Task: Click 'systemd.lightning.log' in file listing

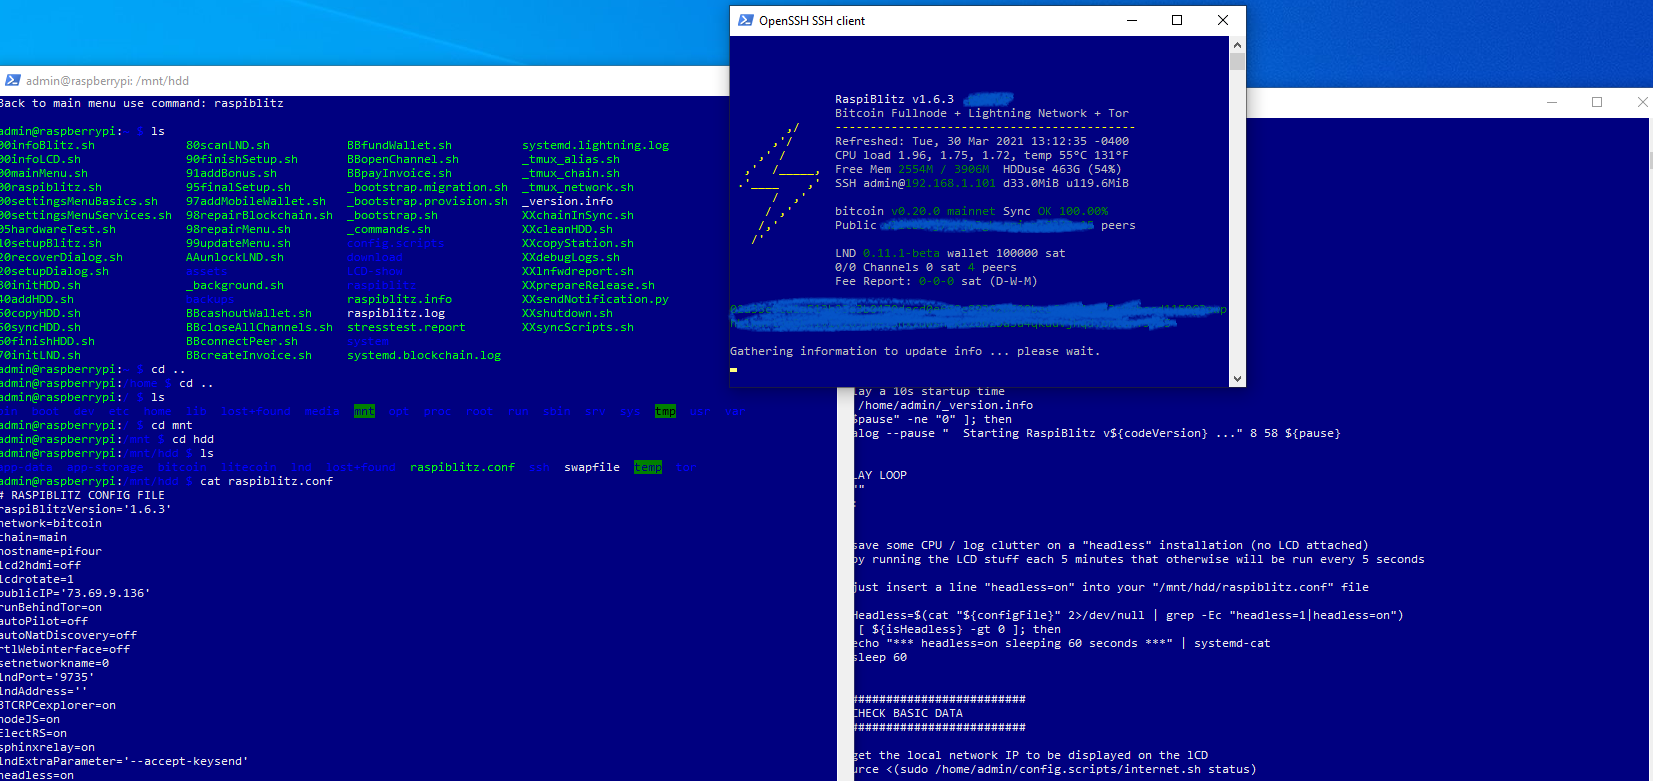Action: [595, 145]
